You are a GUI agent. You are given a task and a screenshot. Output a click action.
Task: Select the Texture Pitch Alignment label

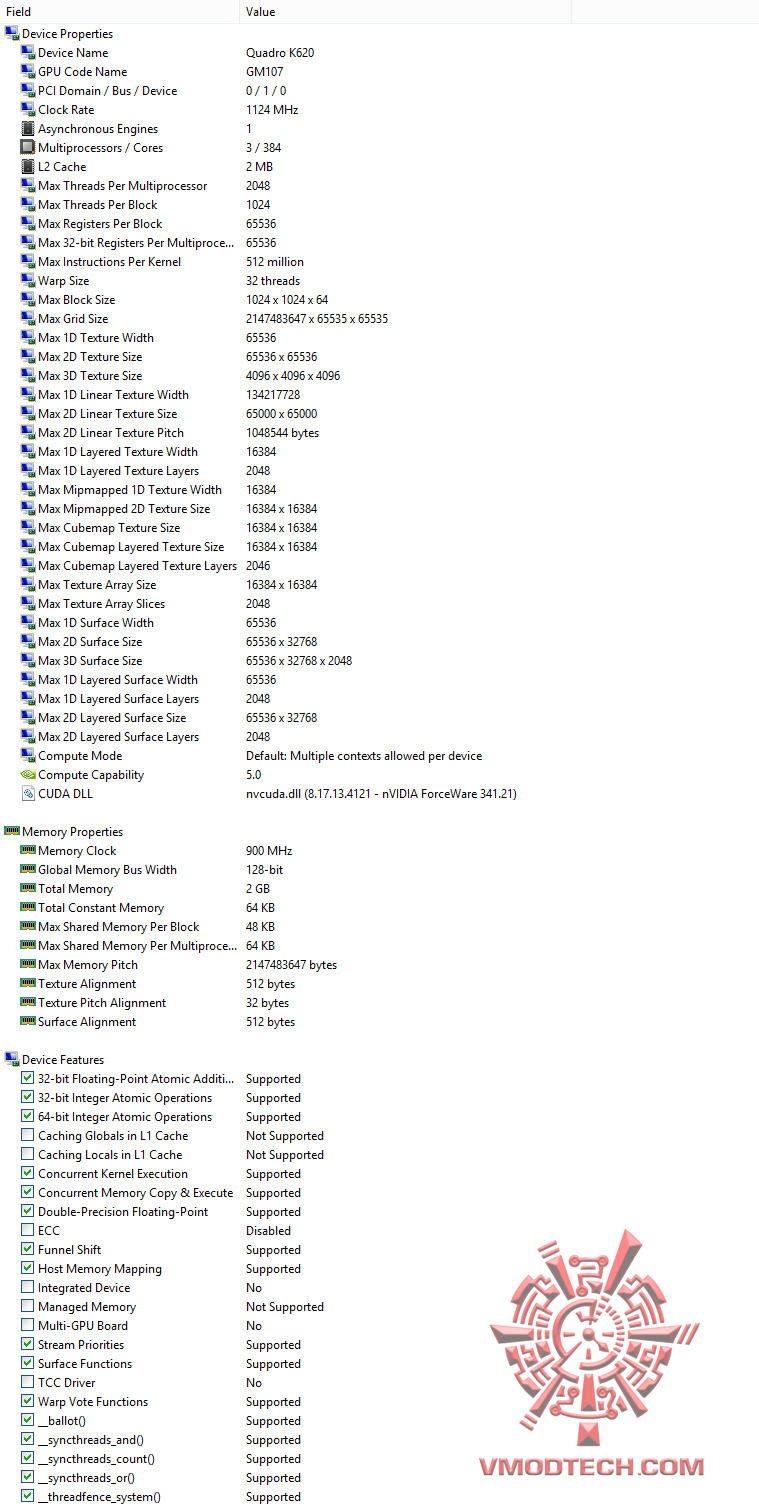tap(102, 1002)
